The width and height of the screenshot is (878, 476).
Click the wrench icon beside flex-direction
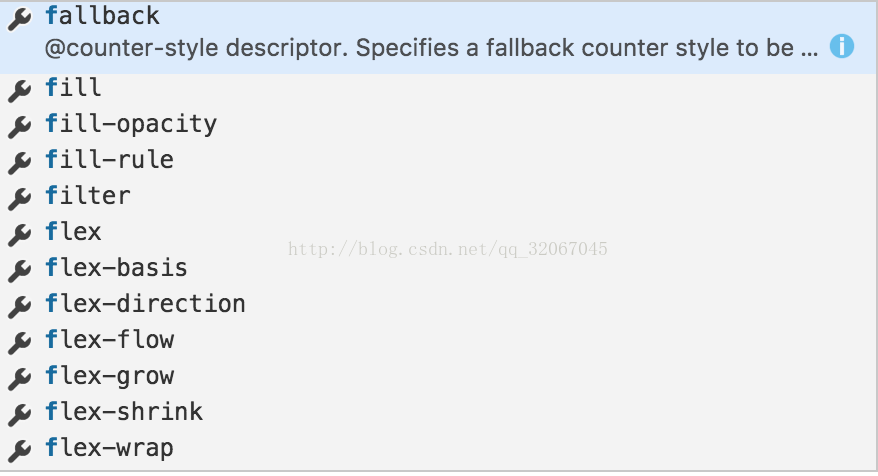pos(20,306)
